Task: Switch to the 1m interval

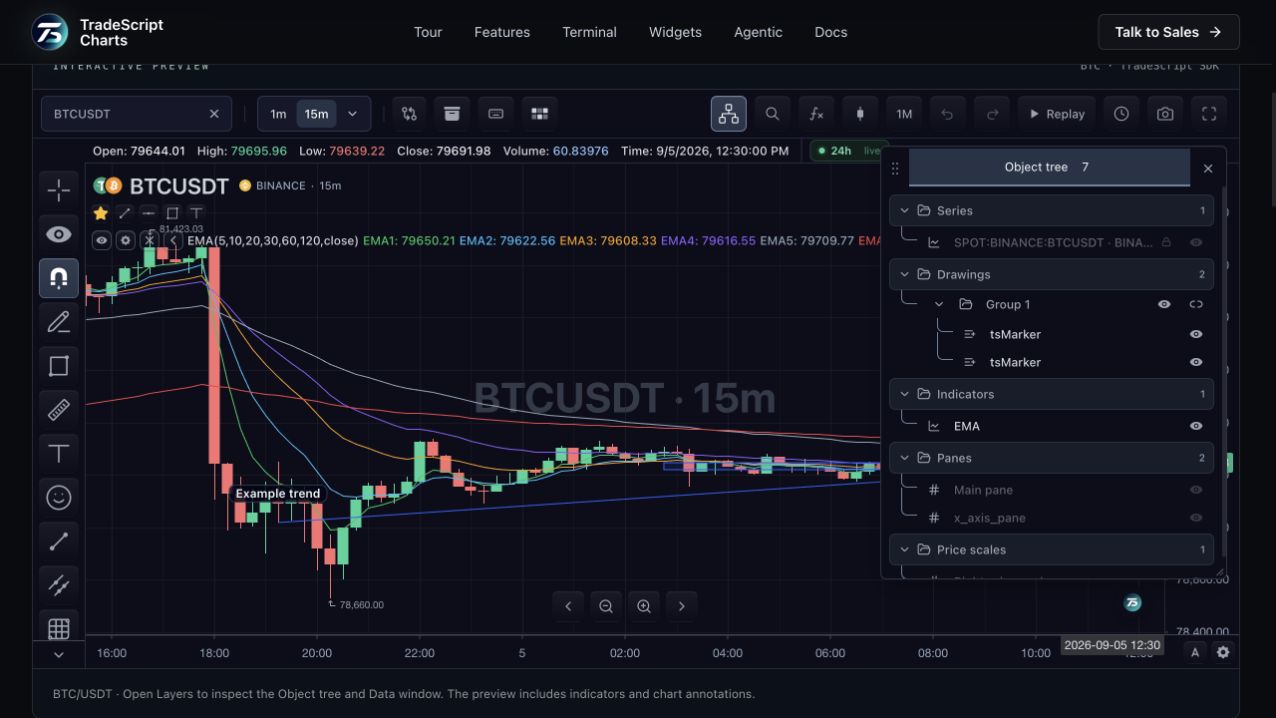Action: click(278, 114)
